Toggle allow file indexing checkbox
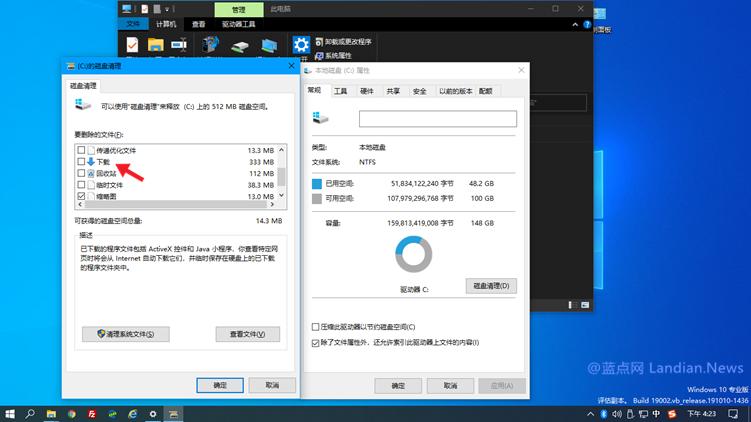 click(x=315, y=342)
